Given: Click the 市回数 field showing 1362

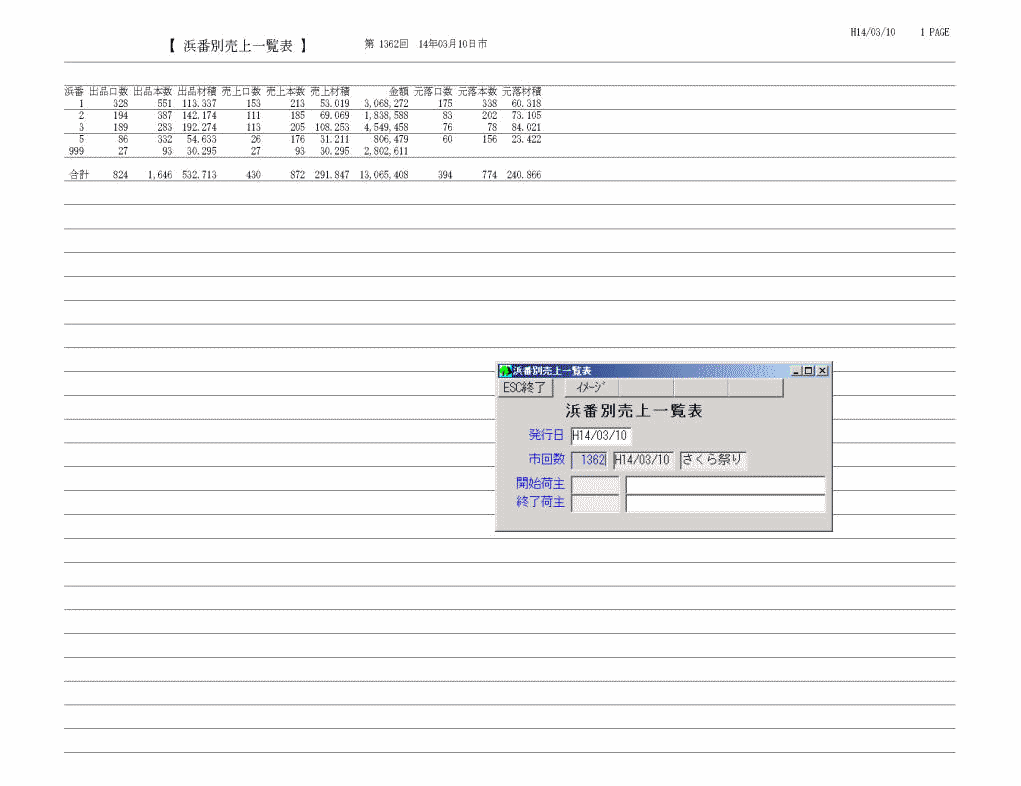Looking at the screenshot, I should 589,460.
